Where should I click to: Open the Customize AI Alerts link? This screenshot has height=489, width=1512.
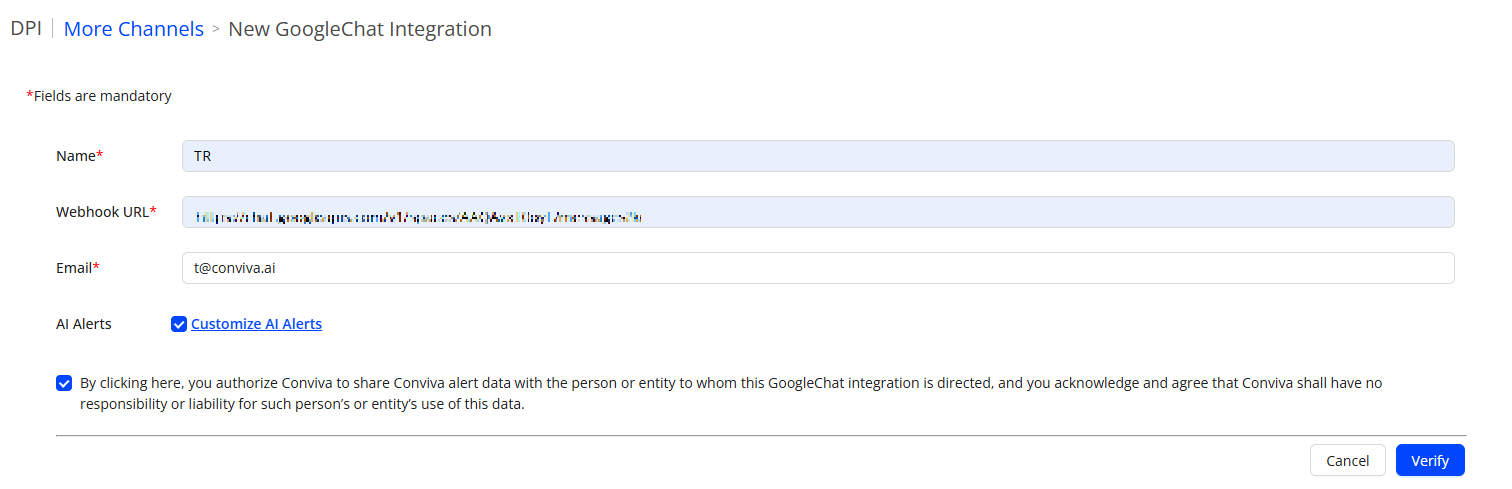click(x=256, y=324)
